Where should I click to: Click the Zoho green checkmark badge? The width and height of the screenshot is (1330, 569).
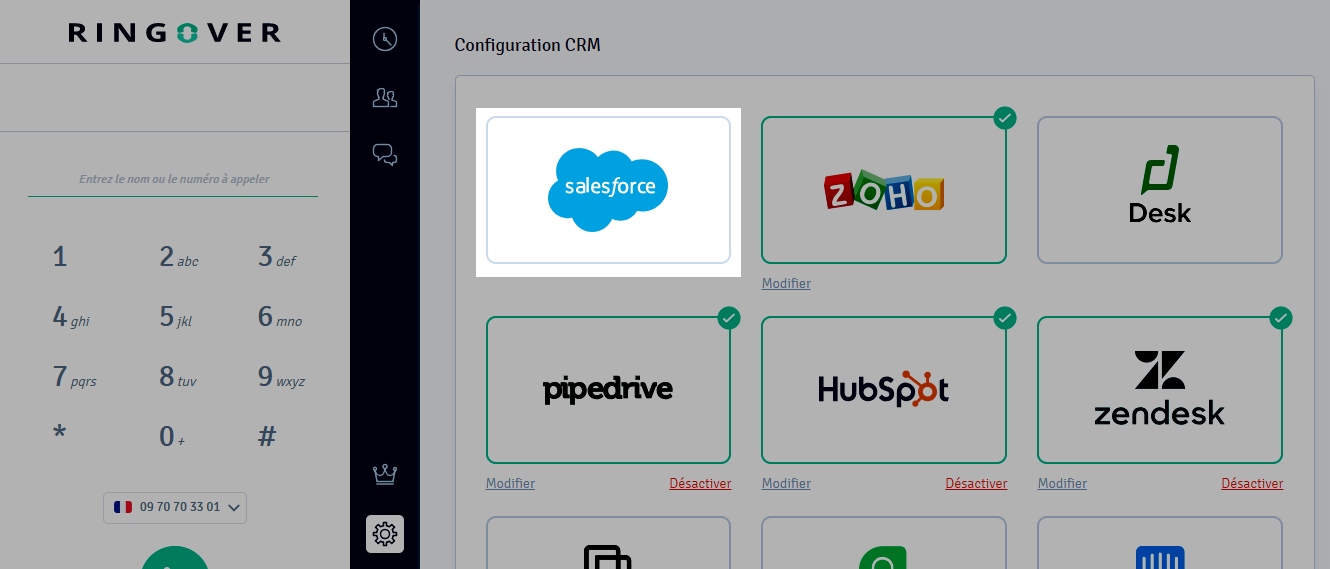[1005, 118]
